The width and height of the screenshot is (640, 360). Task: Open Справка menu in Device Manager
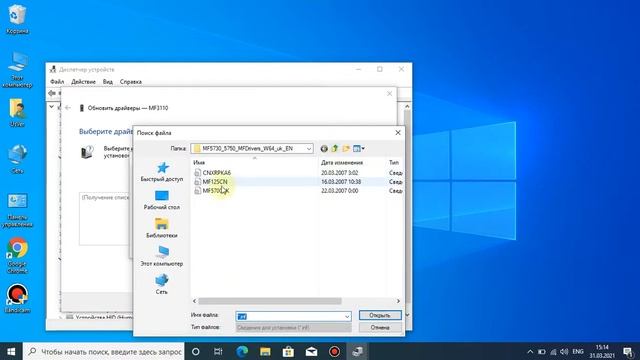tap(131, 82)
